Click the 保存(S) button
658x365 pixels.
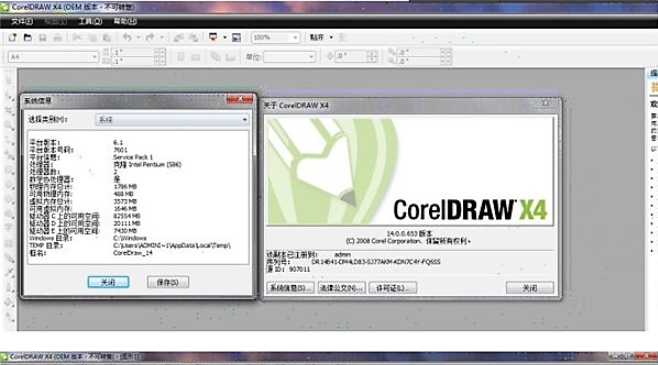point(168,282)
